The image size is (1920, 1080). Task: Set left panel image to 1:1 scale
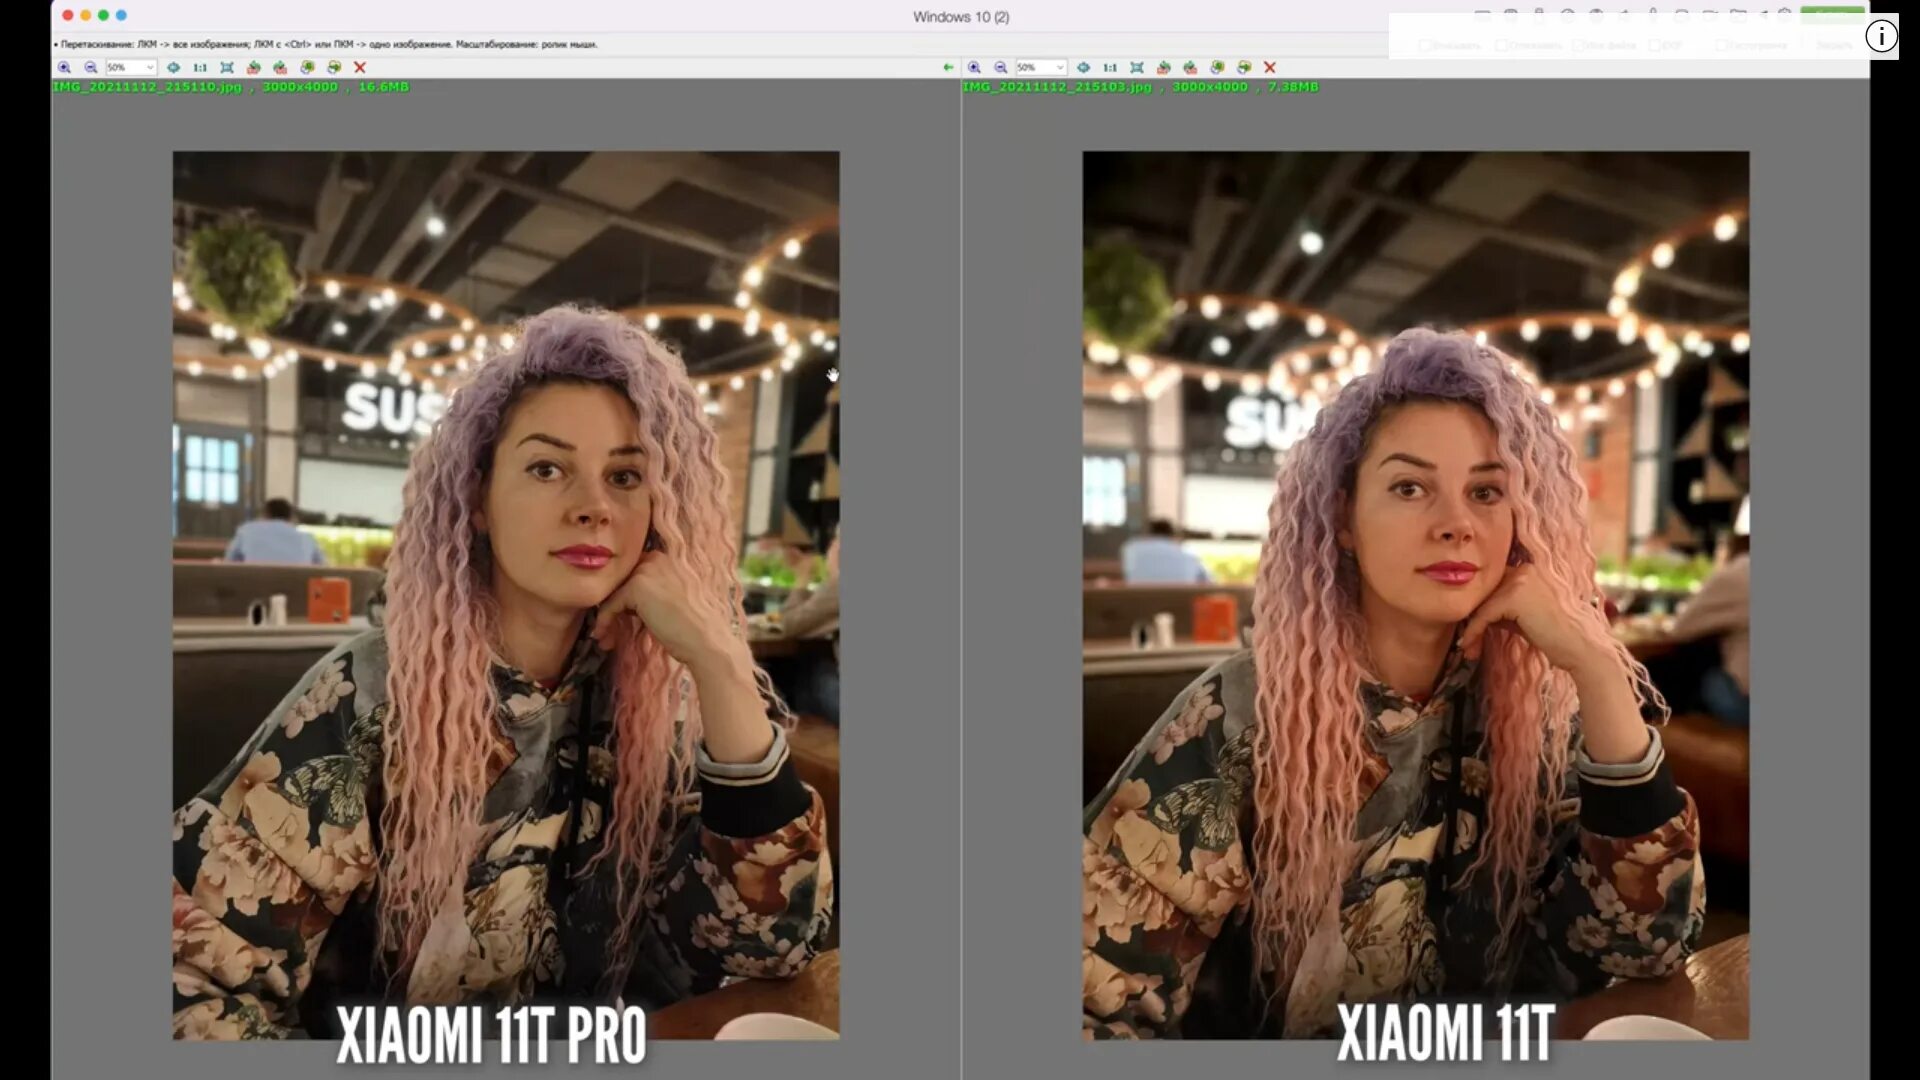(200, 67)
